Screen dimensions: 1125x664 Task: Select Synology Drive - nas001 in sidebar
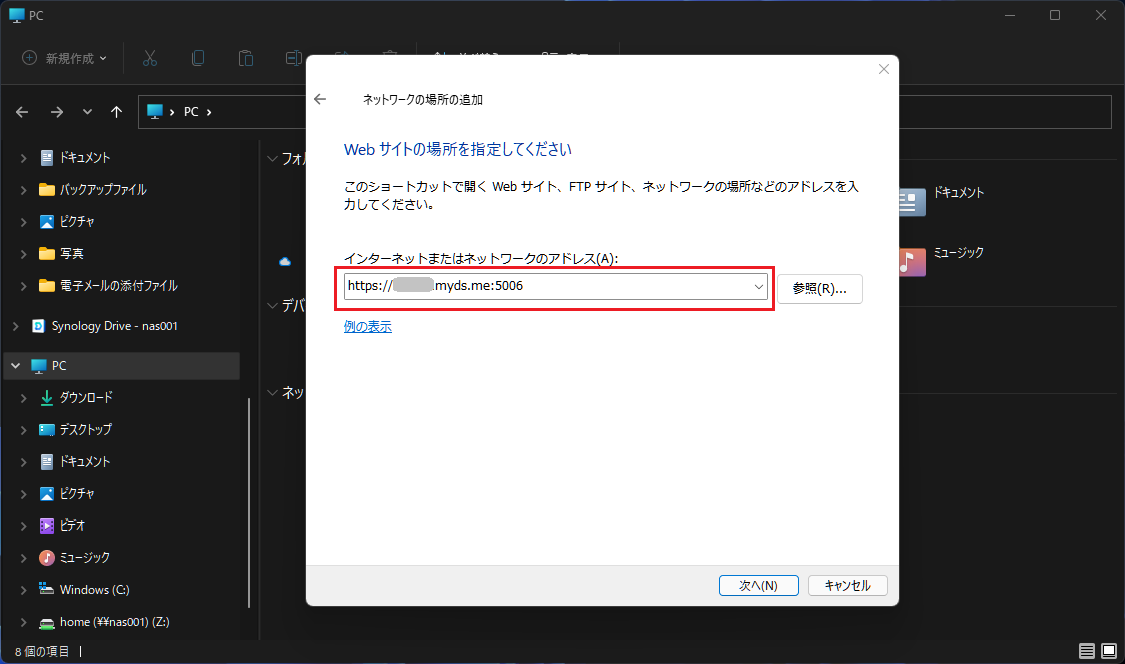click(x=114, y=326)
